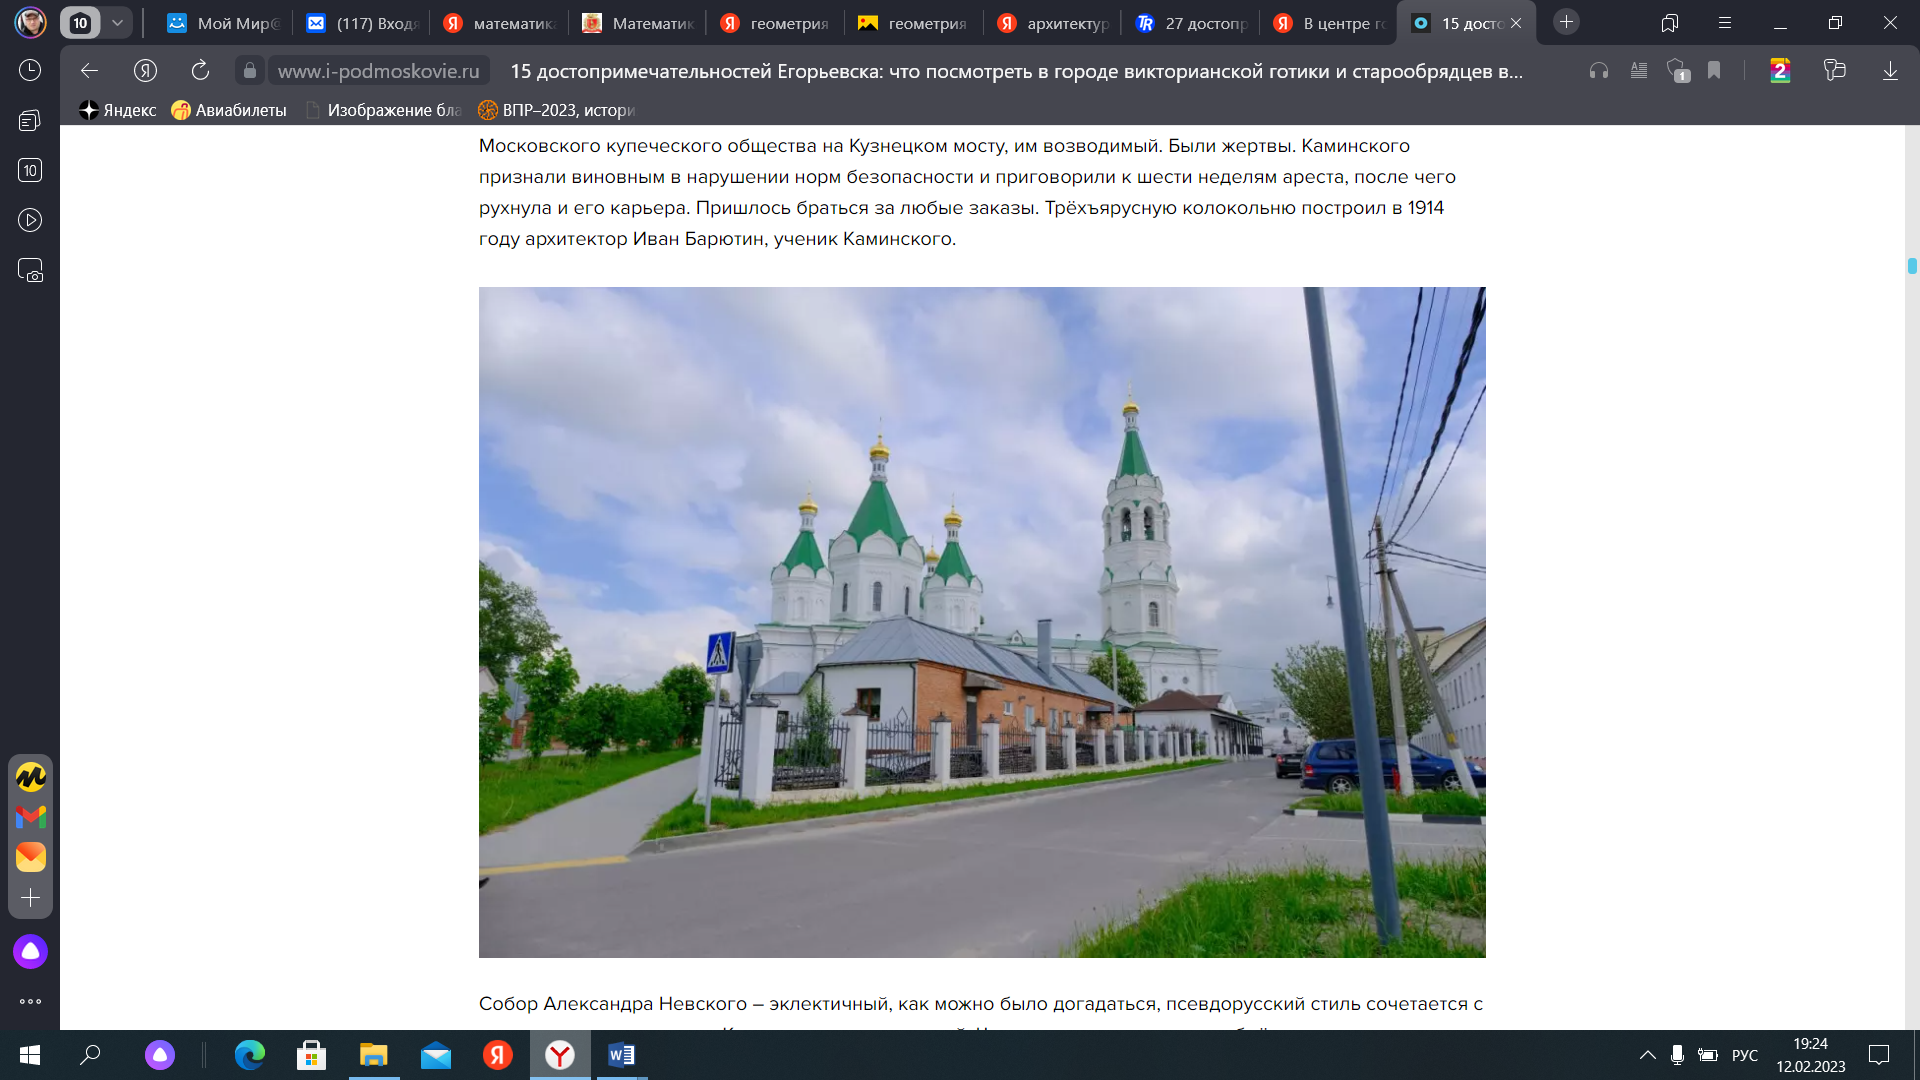Image resolution: width=1920 pixels, height=1080 pixels.
Task: Enable reader mode icon in address bar
Action: tap(1639, 70)
